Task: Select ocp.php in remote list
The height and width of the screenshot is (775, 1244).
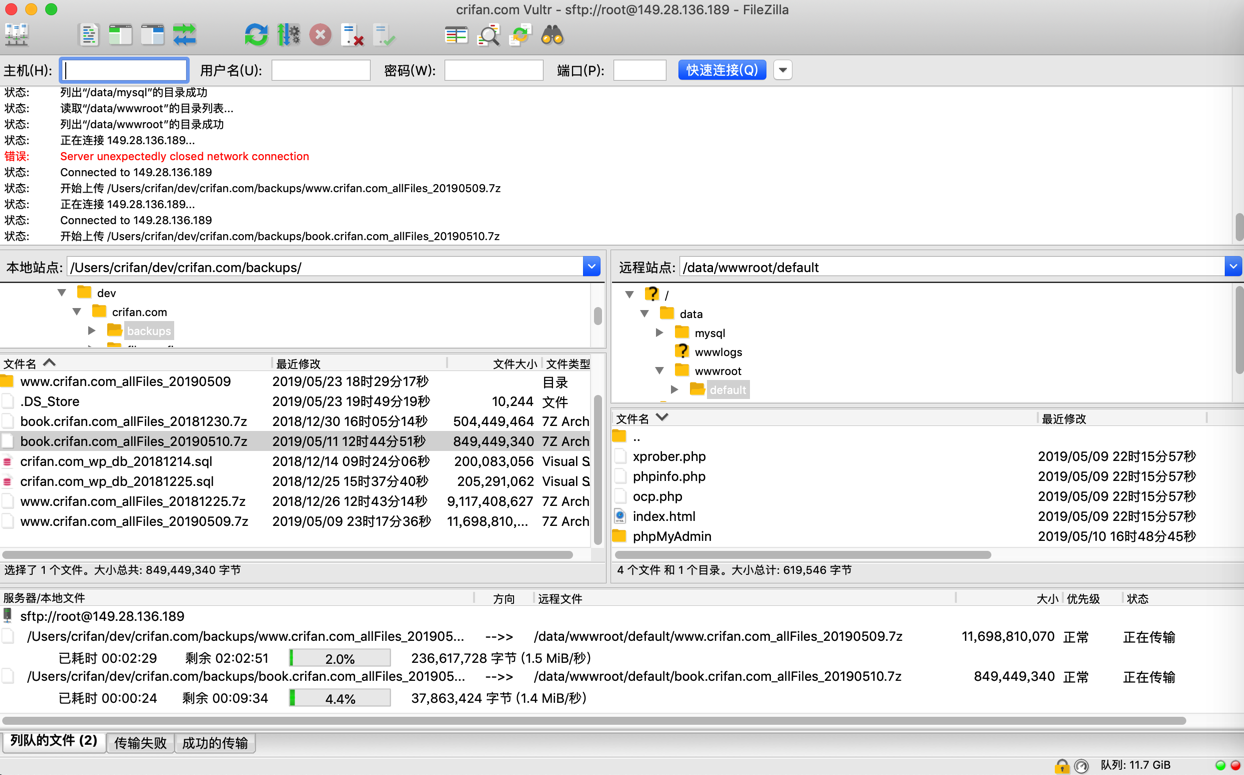Action: point(927,496)
